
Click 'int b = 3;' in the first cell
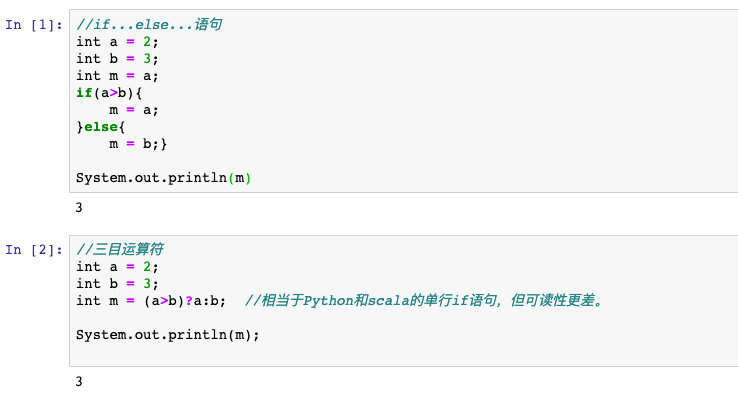(x=117, y=59)
